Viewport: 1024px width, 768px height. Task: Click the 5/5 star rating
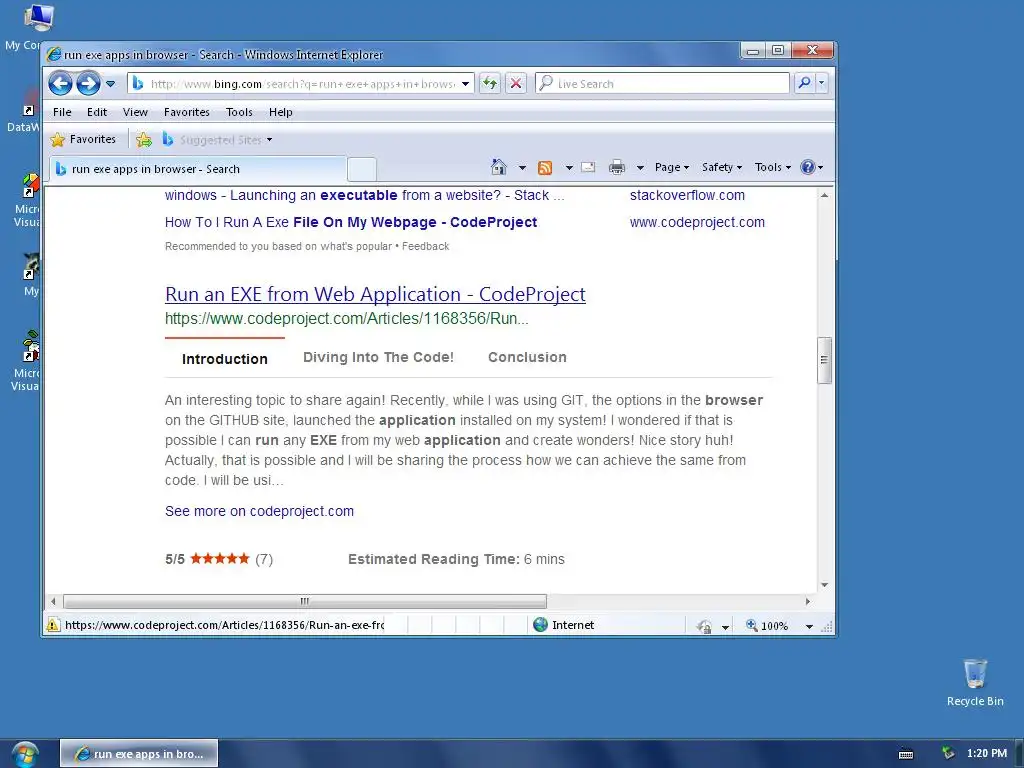pos(219,559)
